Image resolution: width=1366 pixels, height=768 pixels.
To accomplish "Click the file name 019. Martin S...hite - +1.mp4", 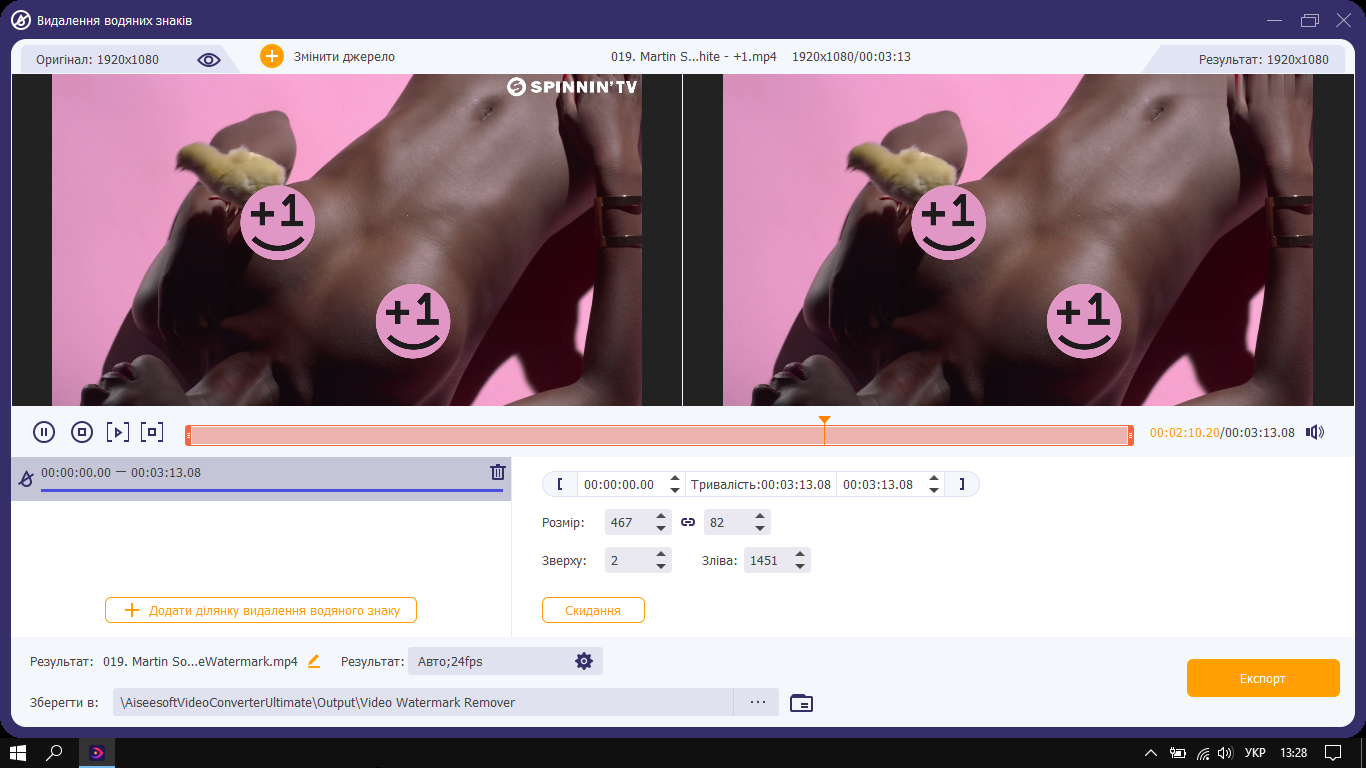I will click(694, 57).
